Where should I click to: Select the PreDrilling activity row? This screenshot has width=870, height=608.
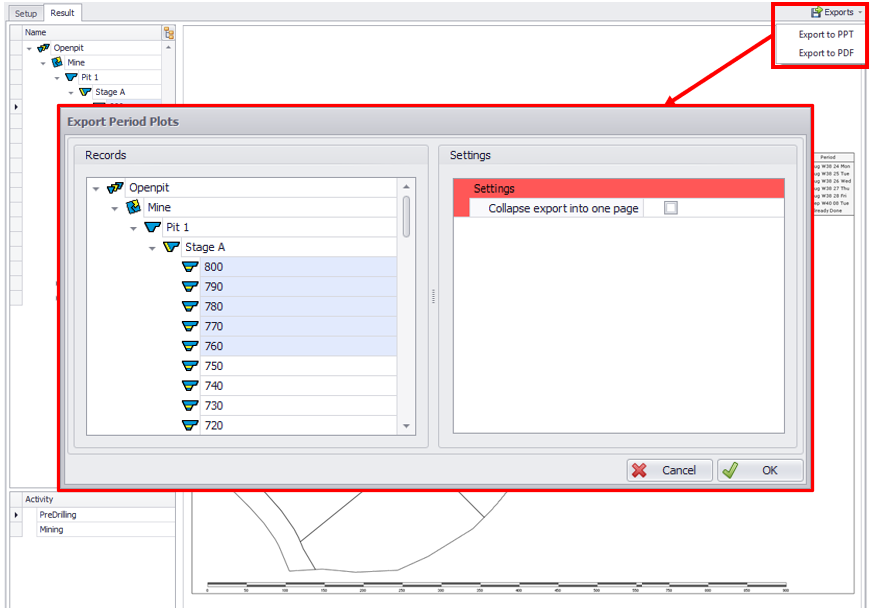[x=105, y=515]
